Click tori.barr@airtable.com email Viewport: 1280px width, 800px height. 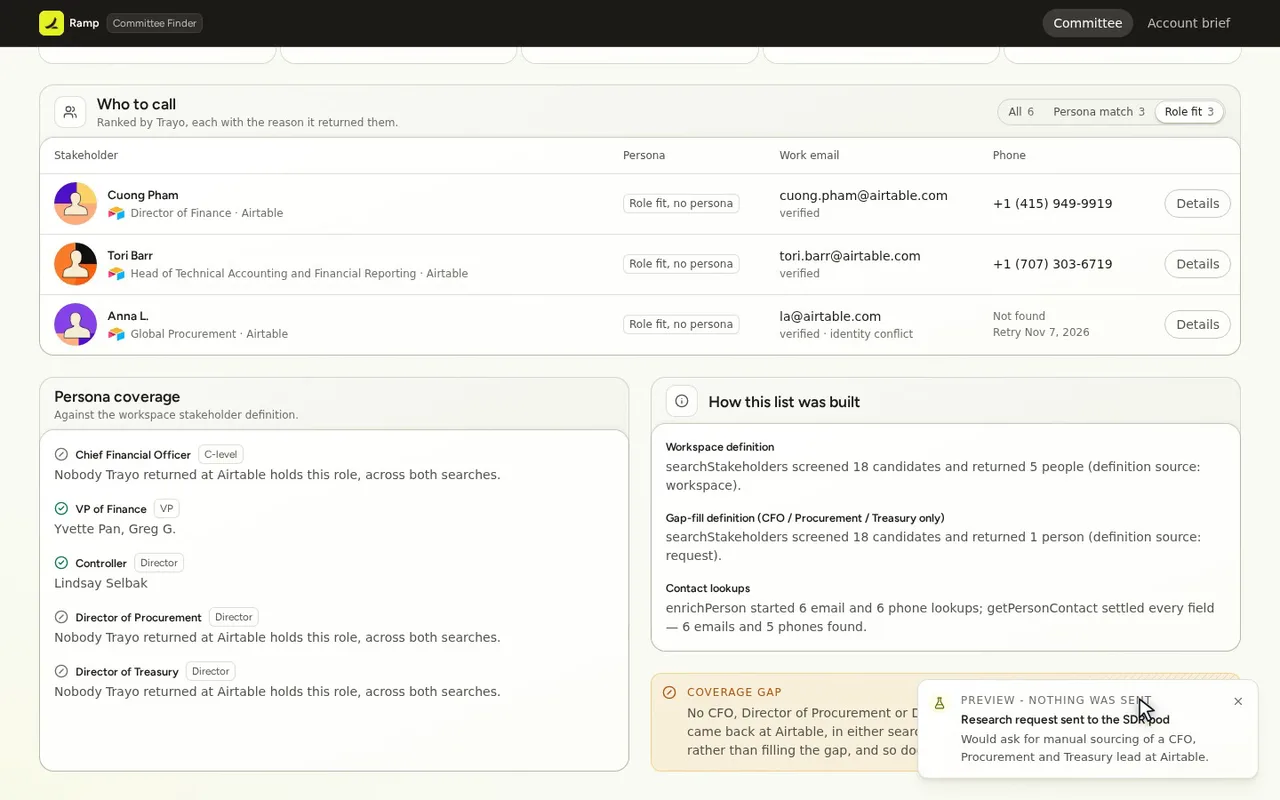click(x=850, y=256)
